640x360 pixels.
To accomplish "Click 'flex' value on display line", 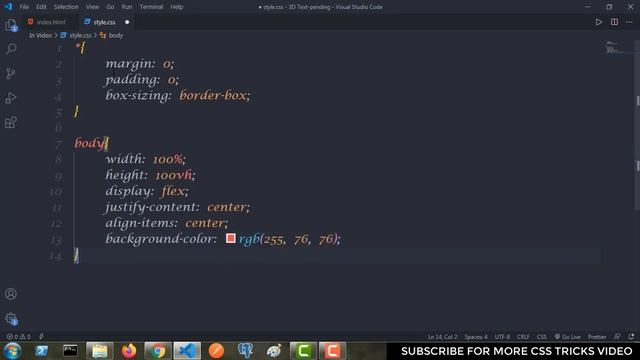I will click(173, 191).
